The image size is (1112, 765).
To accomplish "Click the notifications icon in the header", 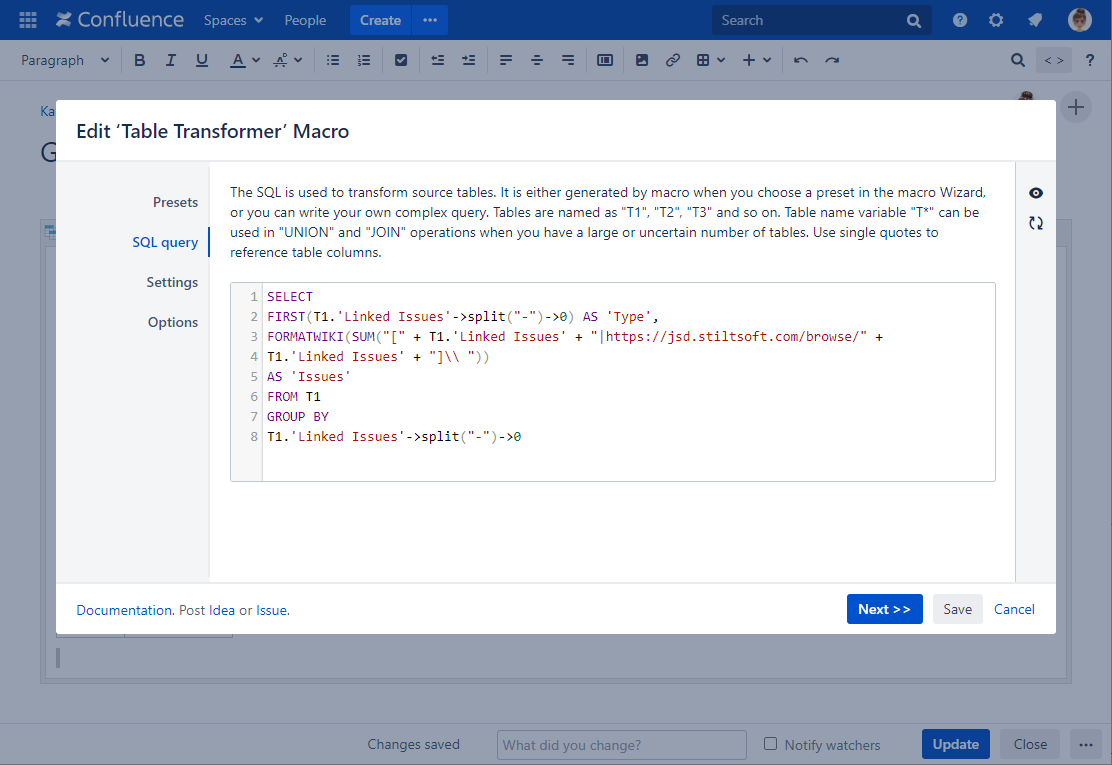I will [x=1035, y=20].
